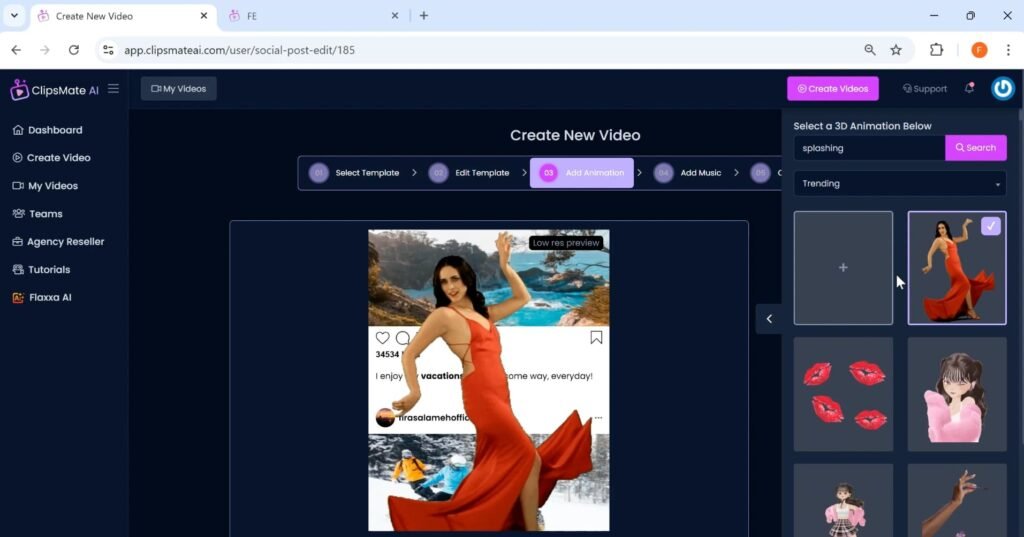
Task: Click the animation search input field
Action: pos(868,148)
